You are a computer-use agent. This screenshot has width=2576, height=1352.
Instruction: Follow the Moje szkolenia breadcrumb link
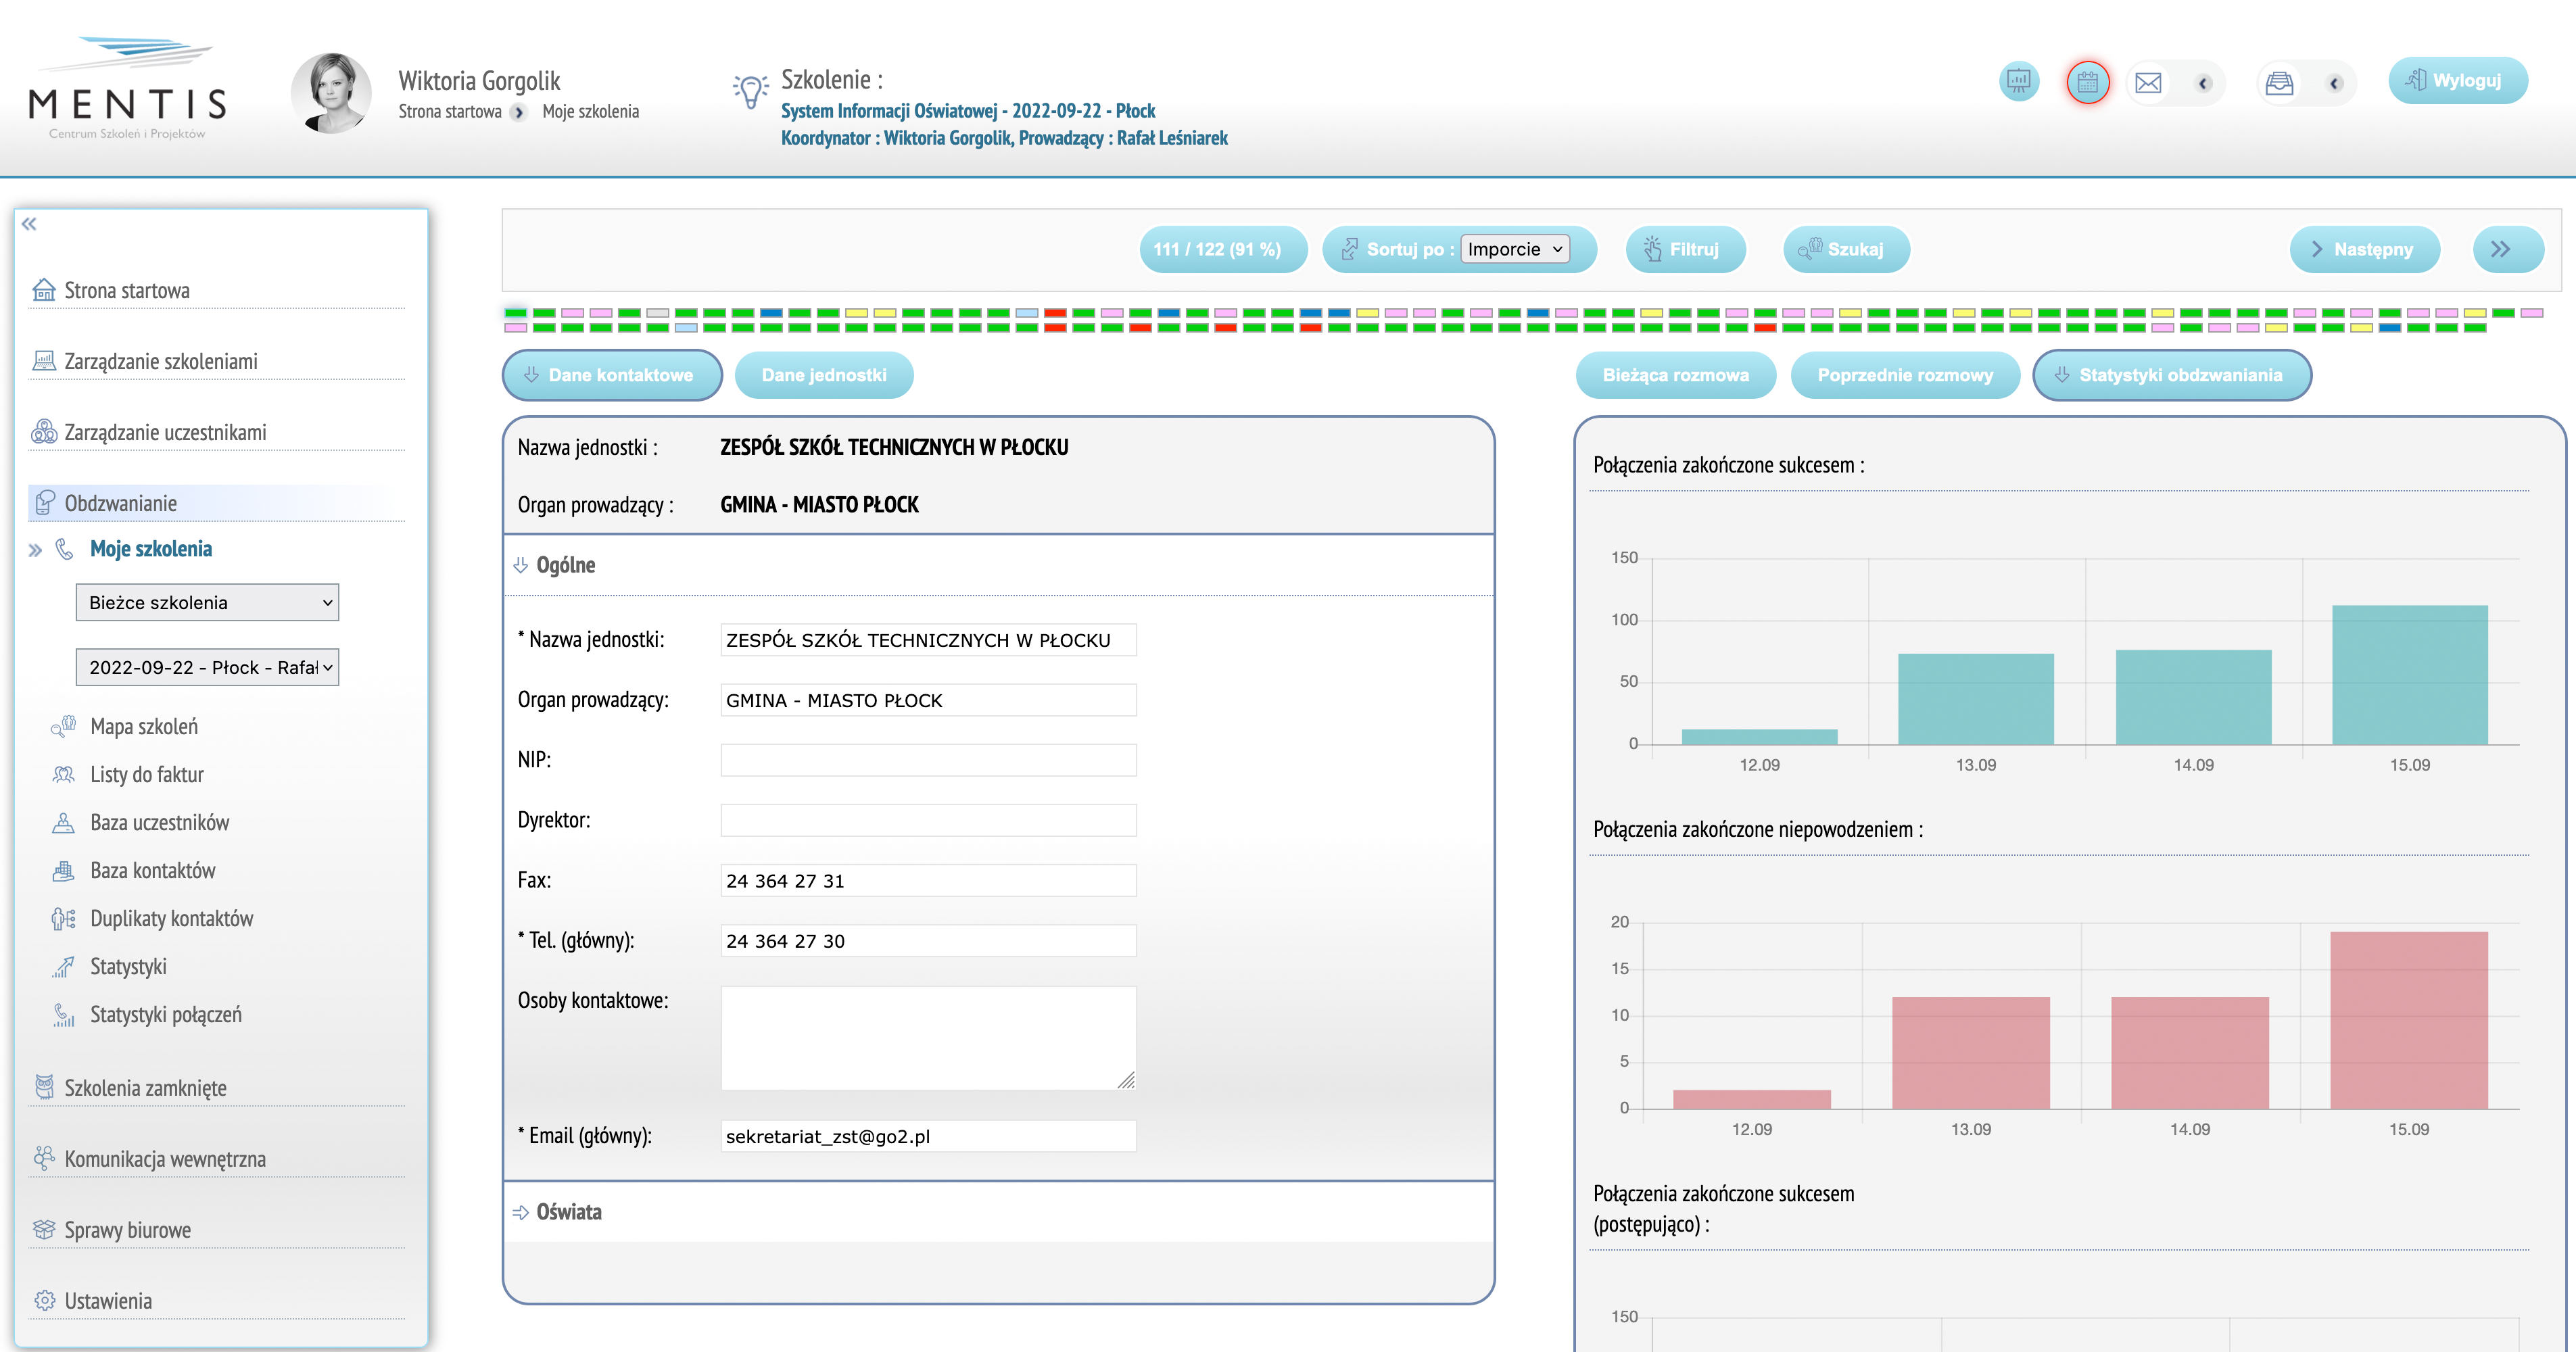pos(590,111)
